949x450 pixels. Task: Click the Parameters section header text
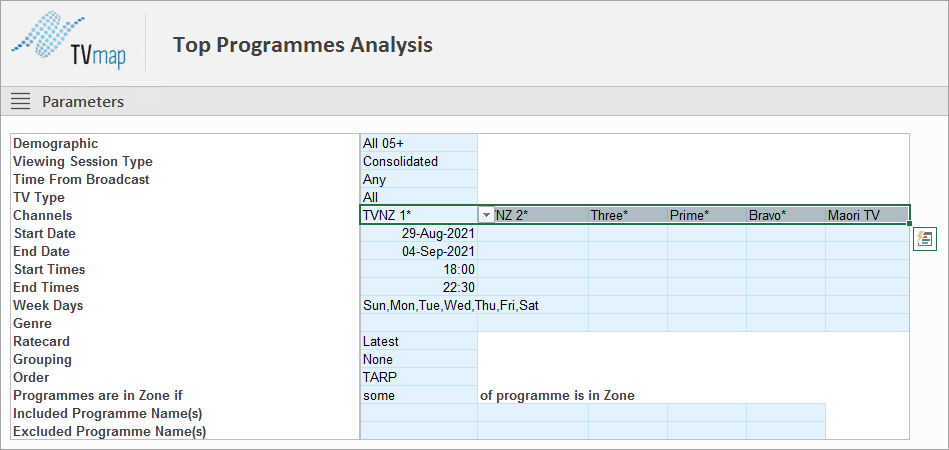pos(83,102)
